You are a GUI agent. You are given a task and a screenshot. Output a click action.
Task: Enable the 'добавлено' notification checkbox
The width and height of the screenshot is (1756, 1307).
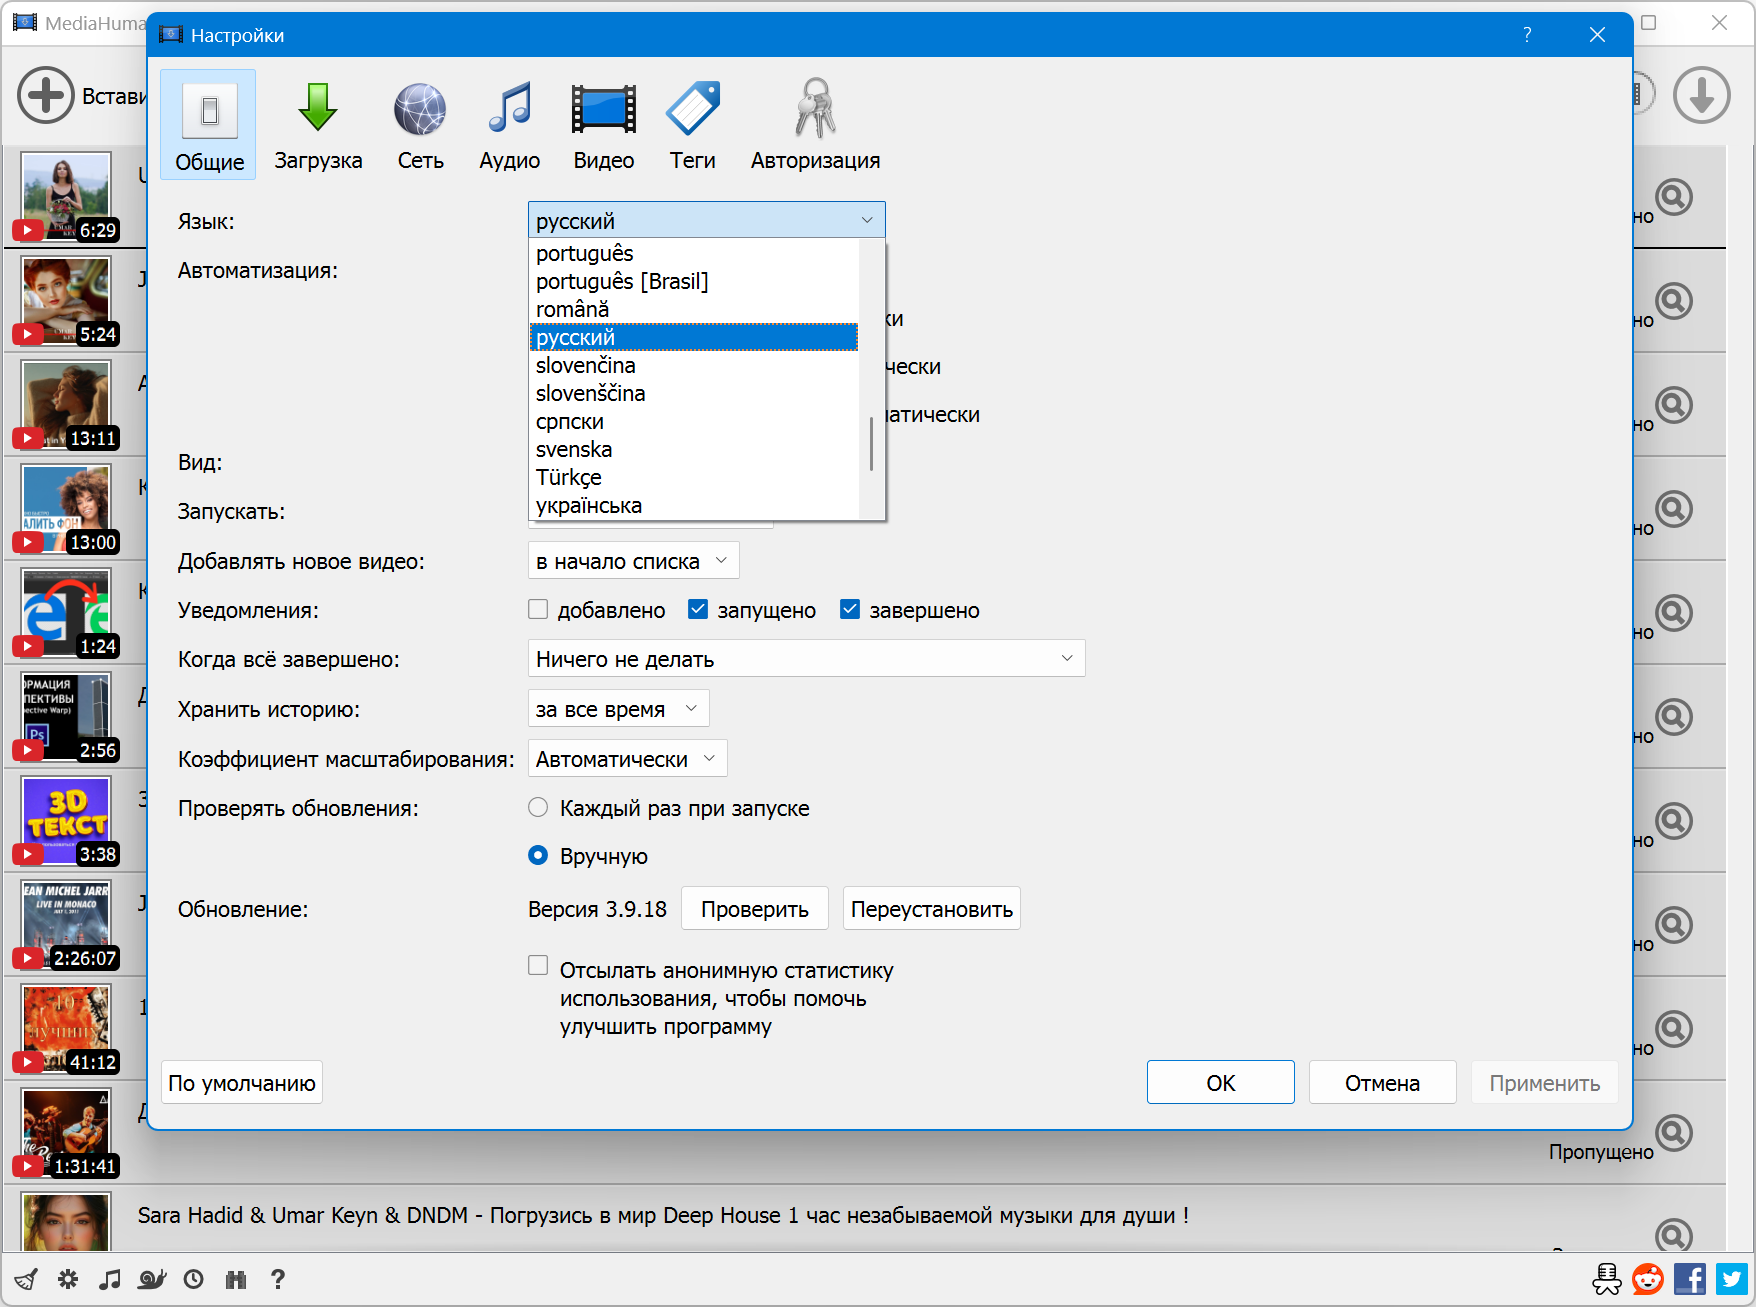coord(539,610)
